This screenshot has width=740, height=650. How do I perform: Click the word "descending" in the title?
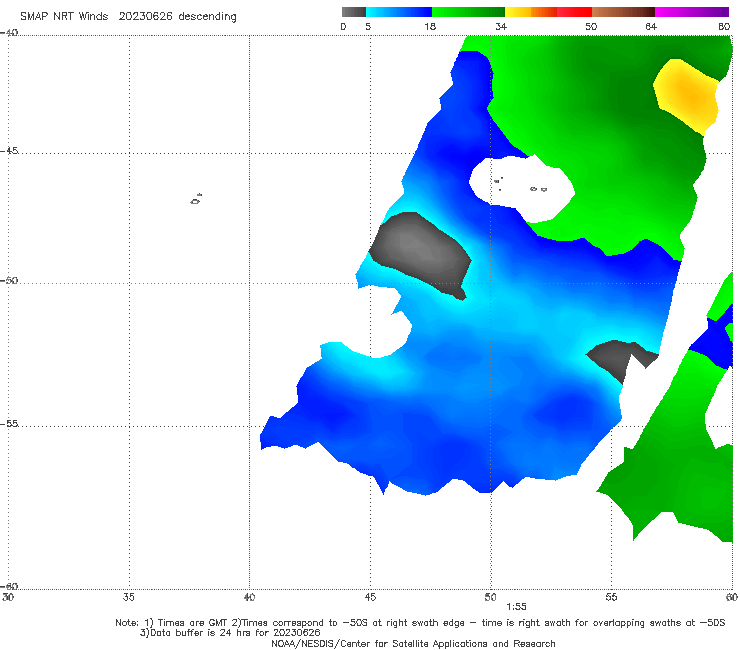point(208,17)
